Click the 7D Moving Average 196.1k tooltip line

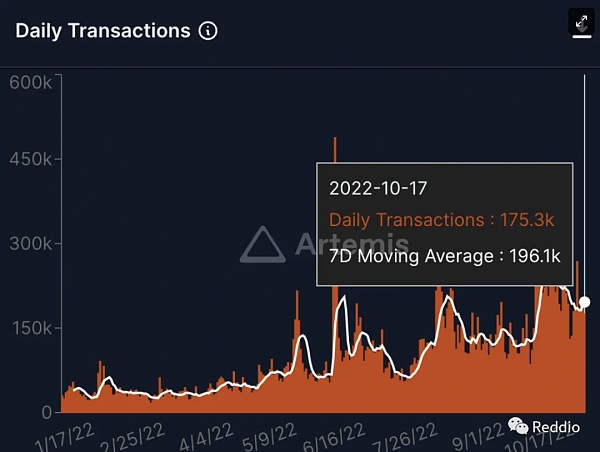coord(445,256)
